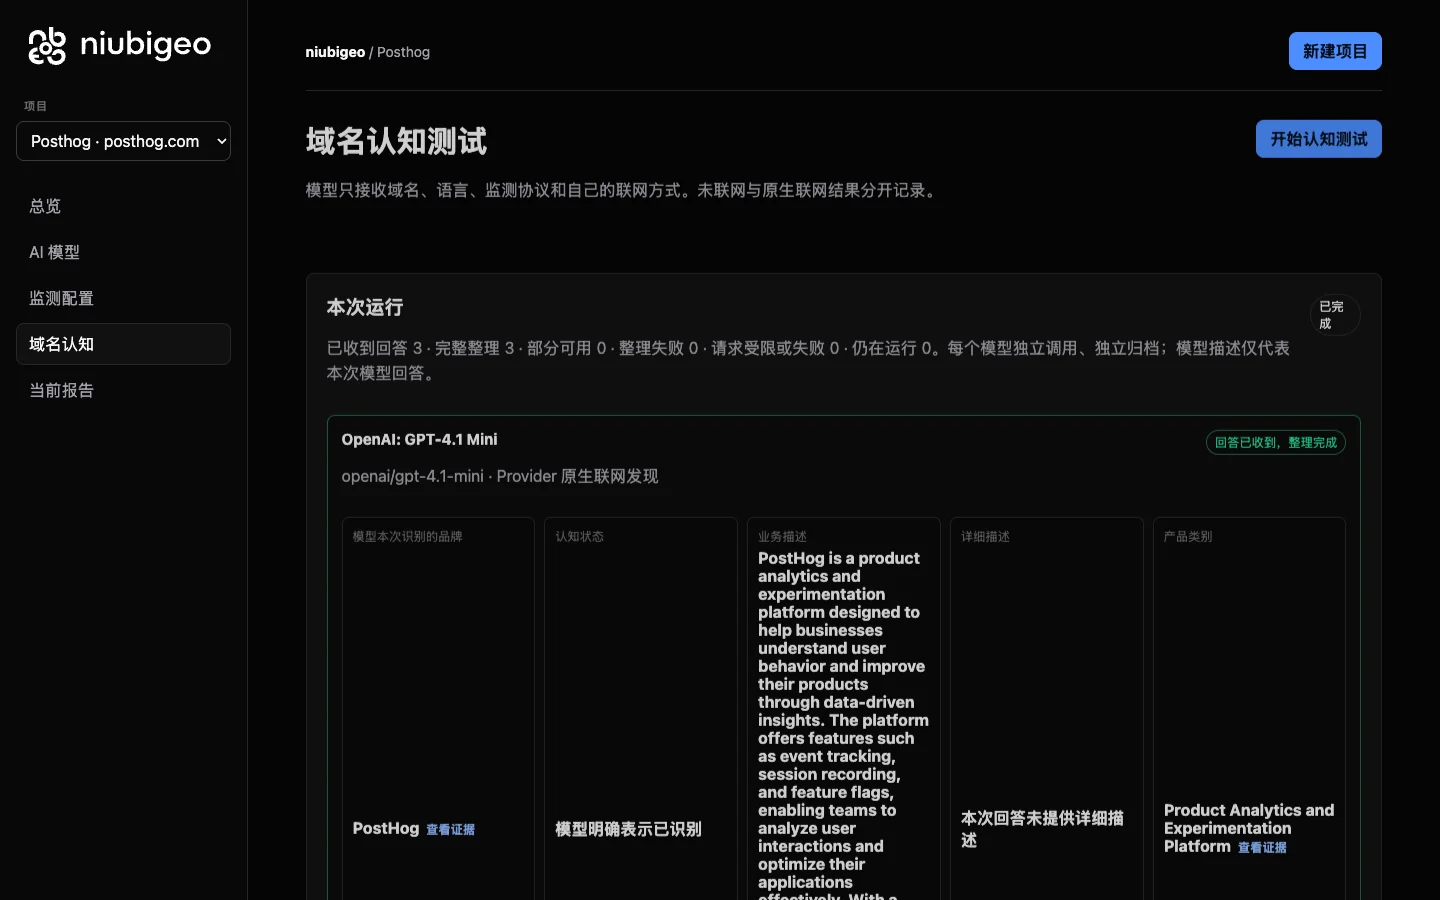Click the 认知状态 column label
This screenshot has height=900, width=1440.
pos(579,537)
